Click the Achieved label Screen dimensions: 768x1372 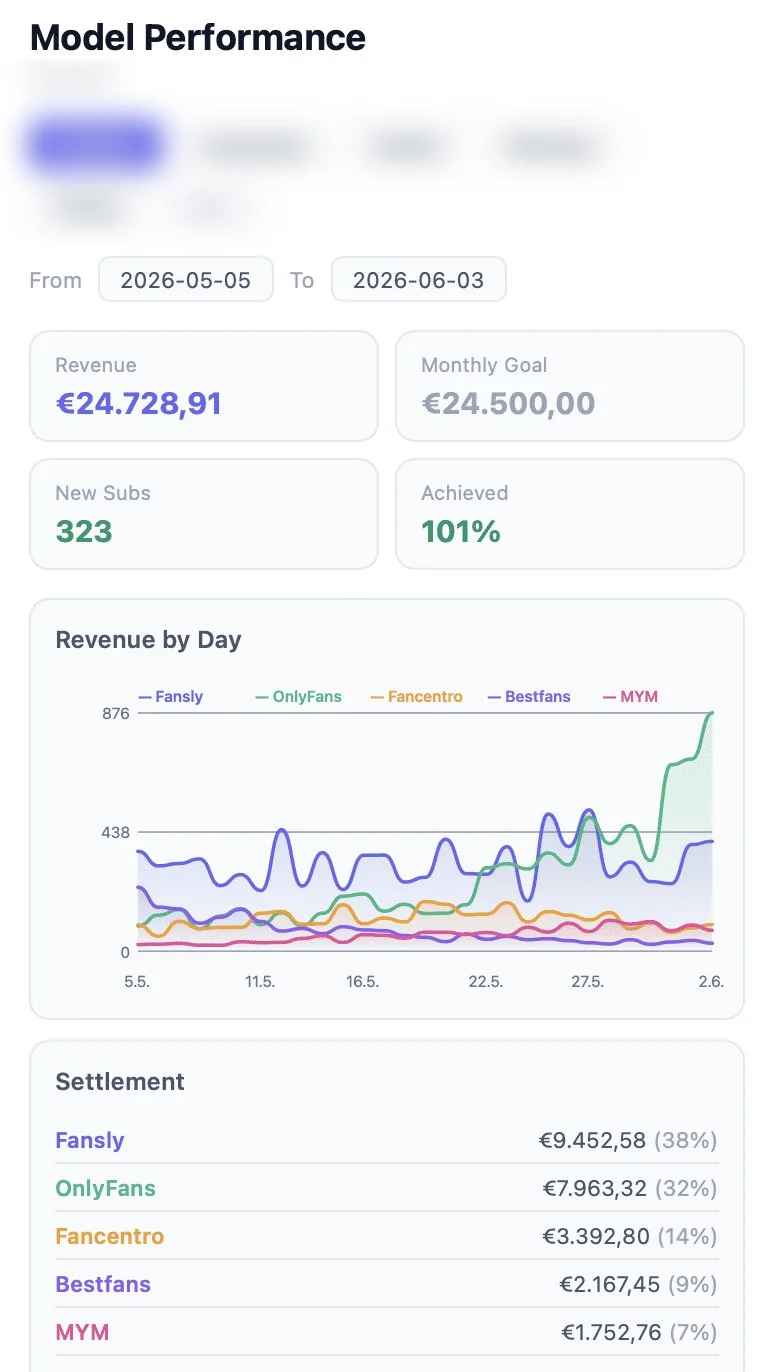coord(465,493)
